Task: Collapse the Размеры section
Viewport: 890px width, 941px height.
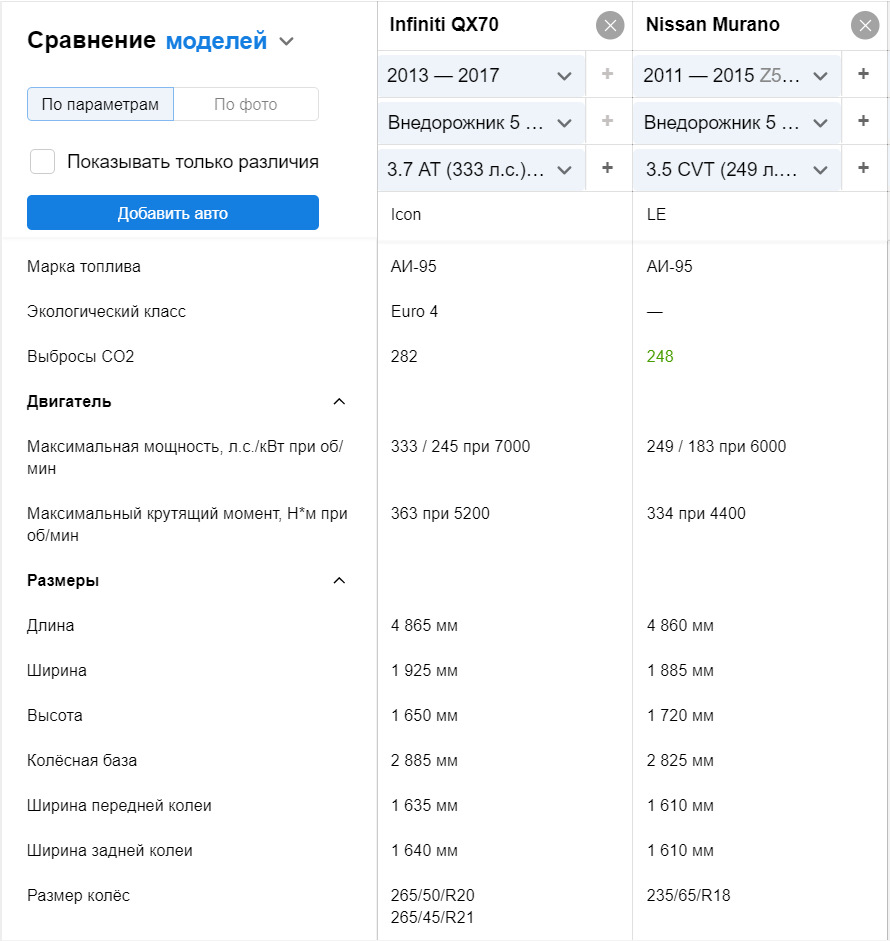Action: [x=339, y=581]
